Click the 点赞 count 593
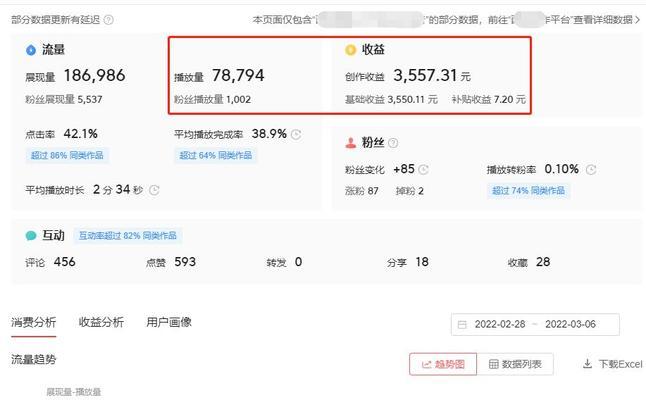Image resolution: width=646 pixels, height=400 pixels. click(x=185, y=262)
